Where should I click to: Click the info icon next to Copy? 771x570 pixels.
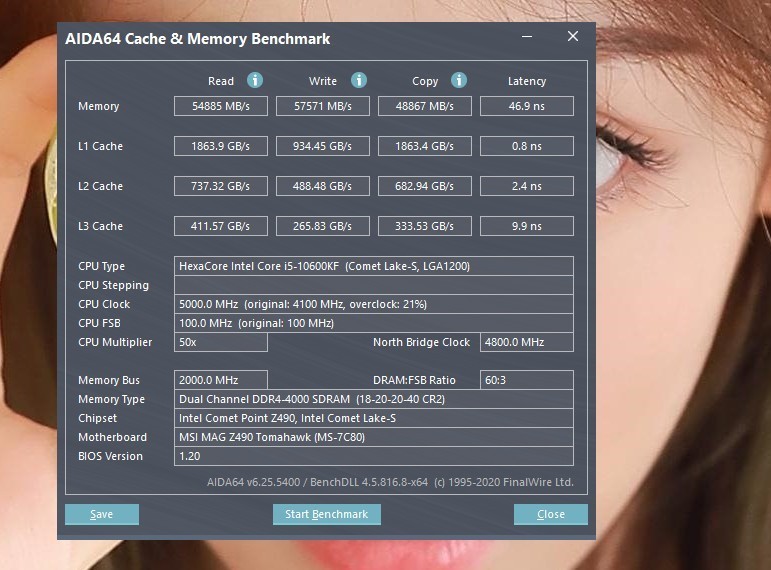click(x=458, y=80)
